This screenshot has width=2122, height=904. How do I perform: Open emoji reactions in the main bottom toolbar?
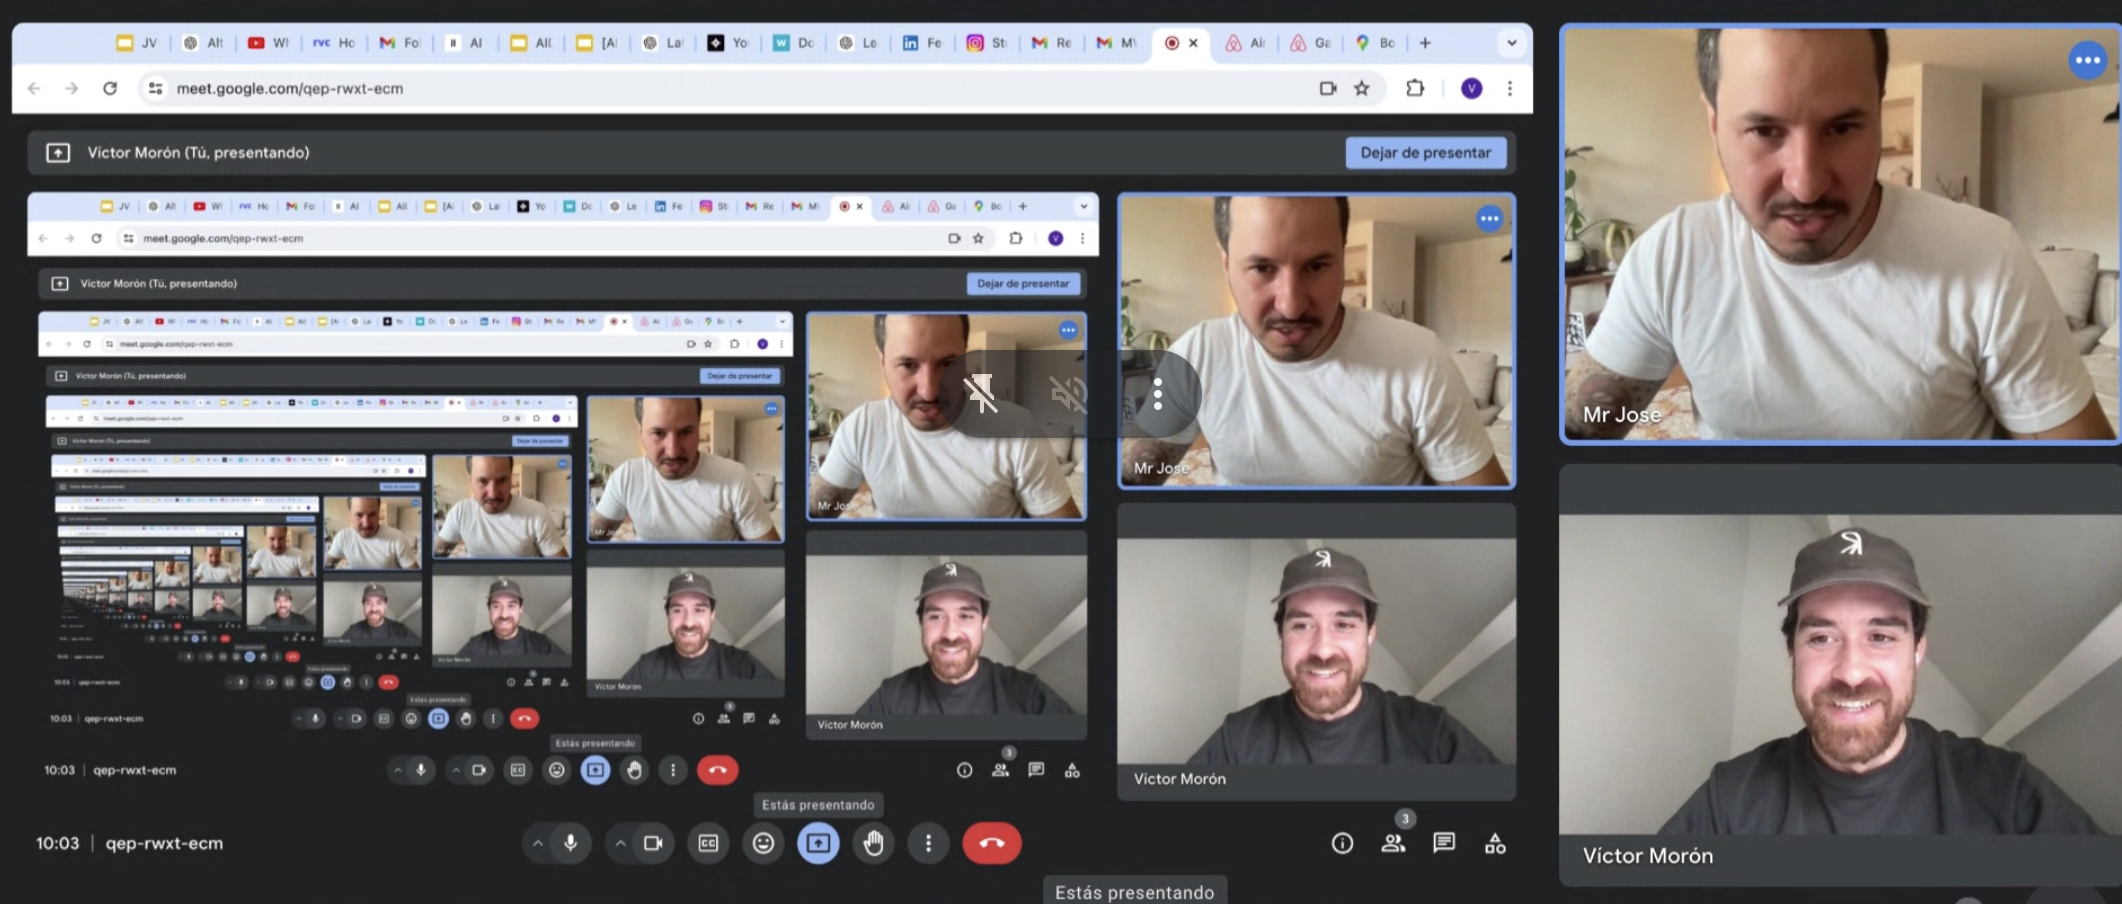763,843
